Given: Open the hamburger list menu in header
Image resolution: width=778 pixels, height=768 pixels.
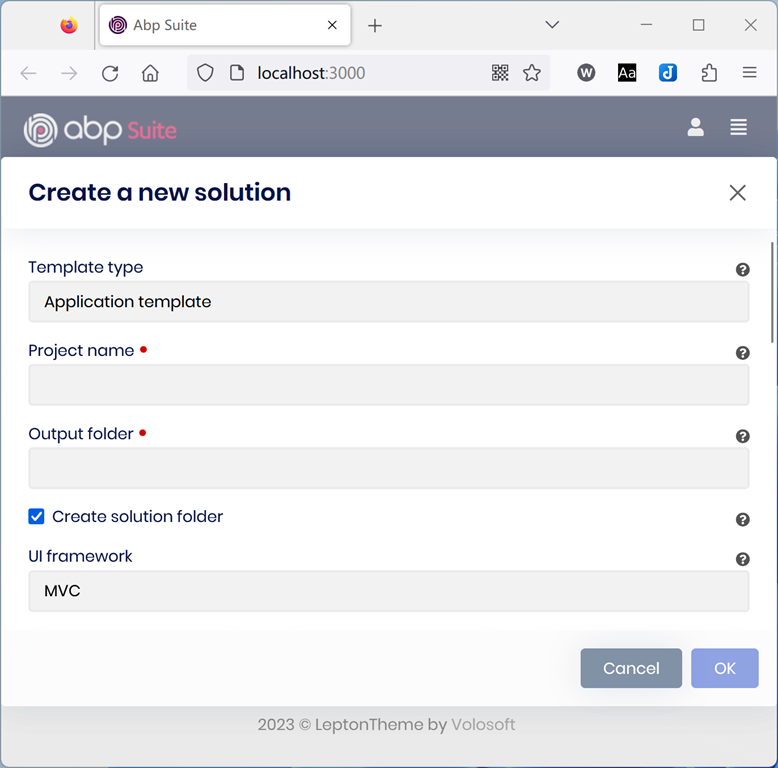Looking at the screenshot, I should point(738,127).
